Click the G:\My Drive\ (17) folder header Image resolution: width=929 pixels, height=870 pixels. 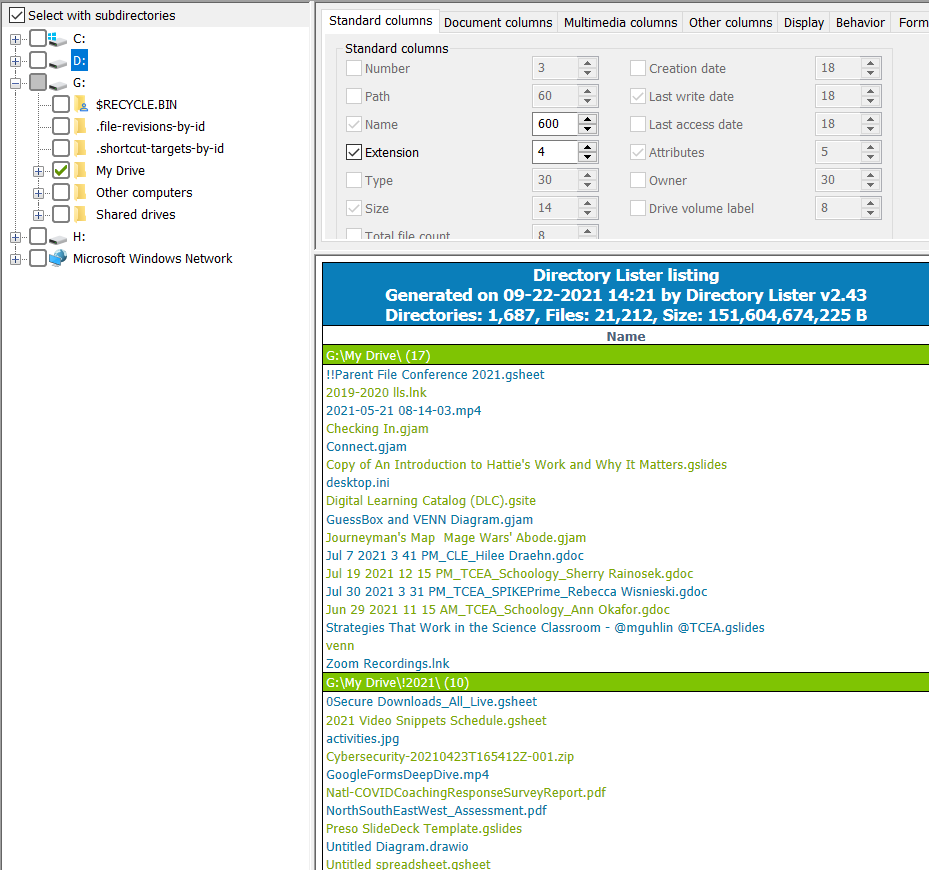tap(626, 355)
